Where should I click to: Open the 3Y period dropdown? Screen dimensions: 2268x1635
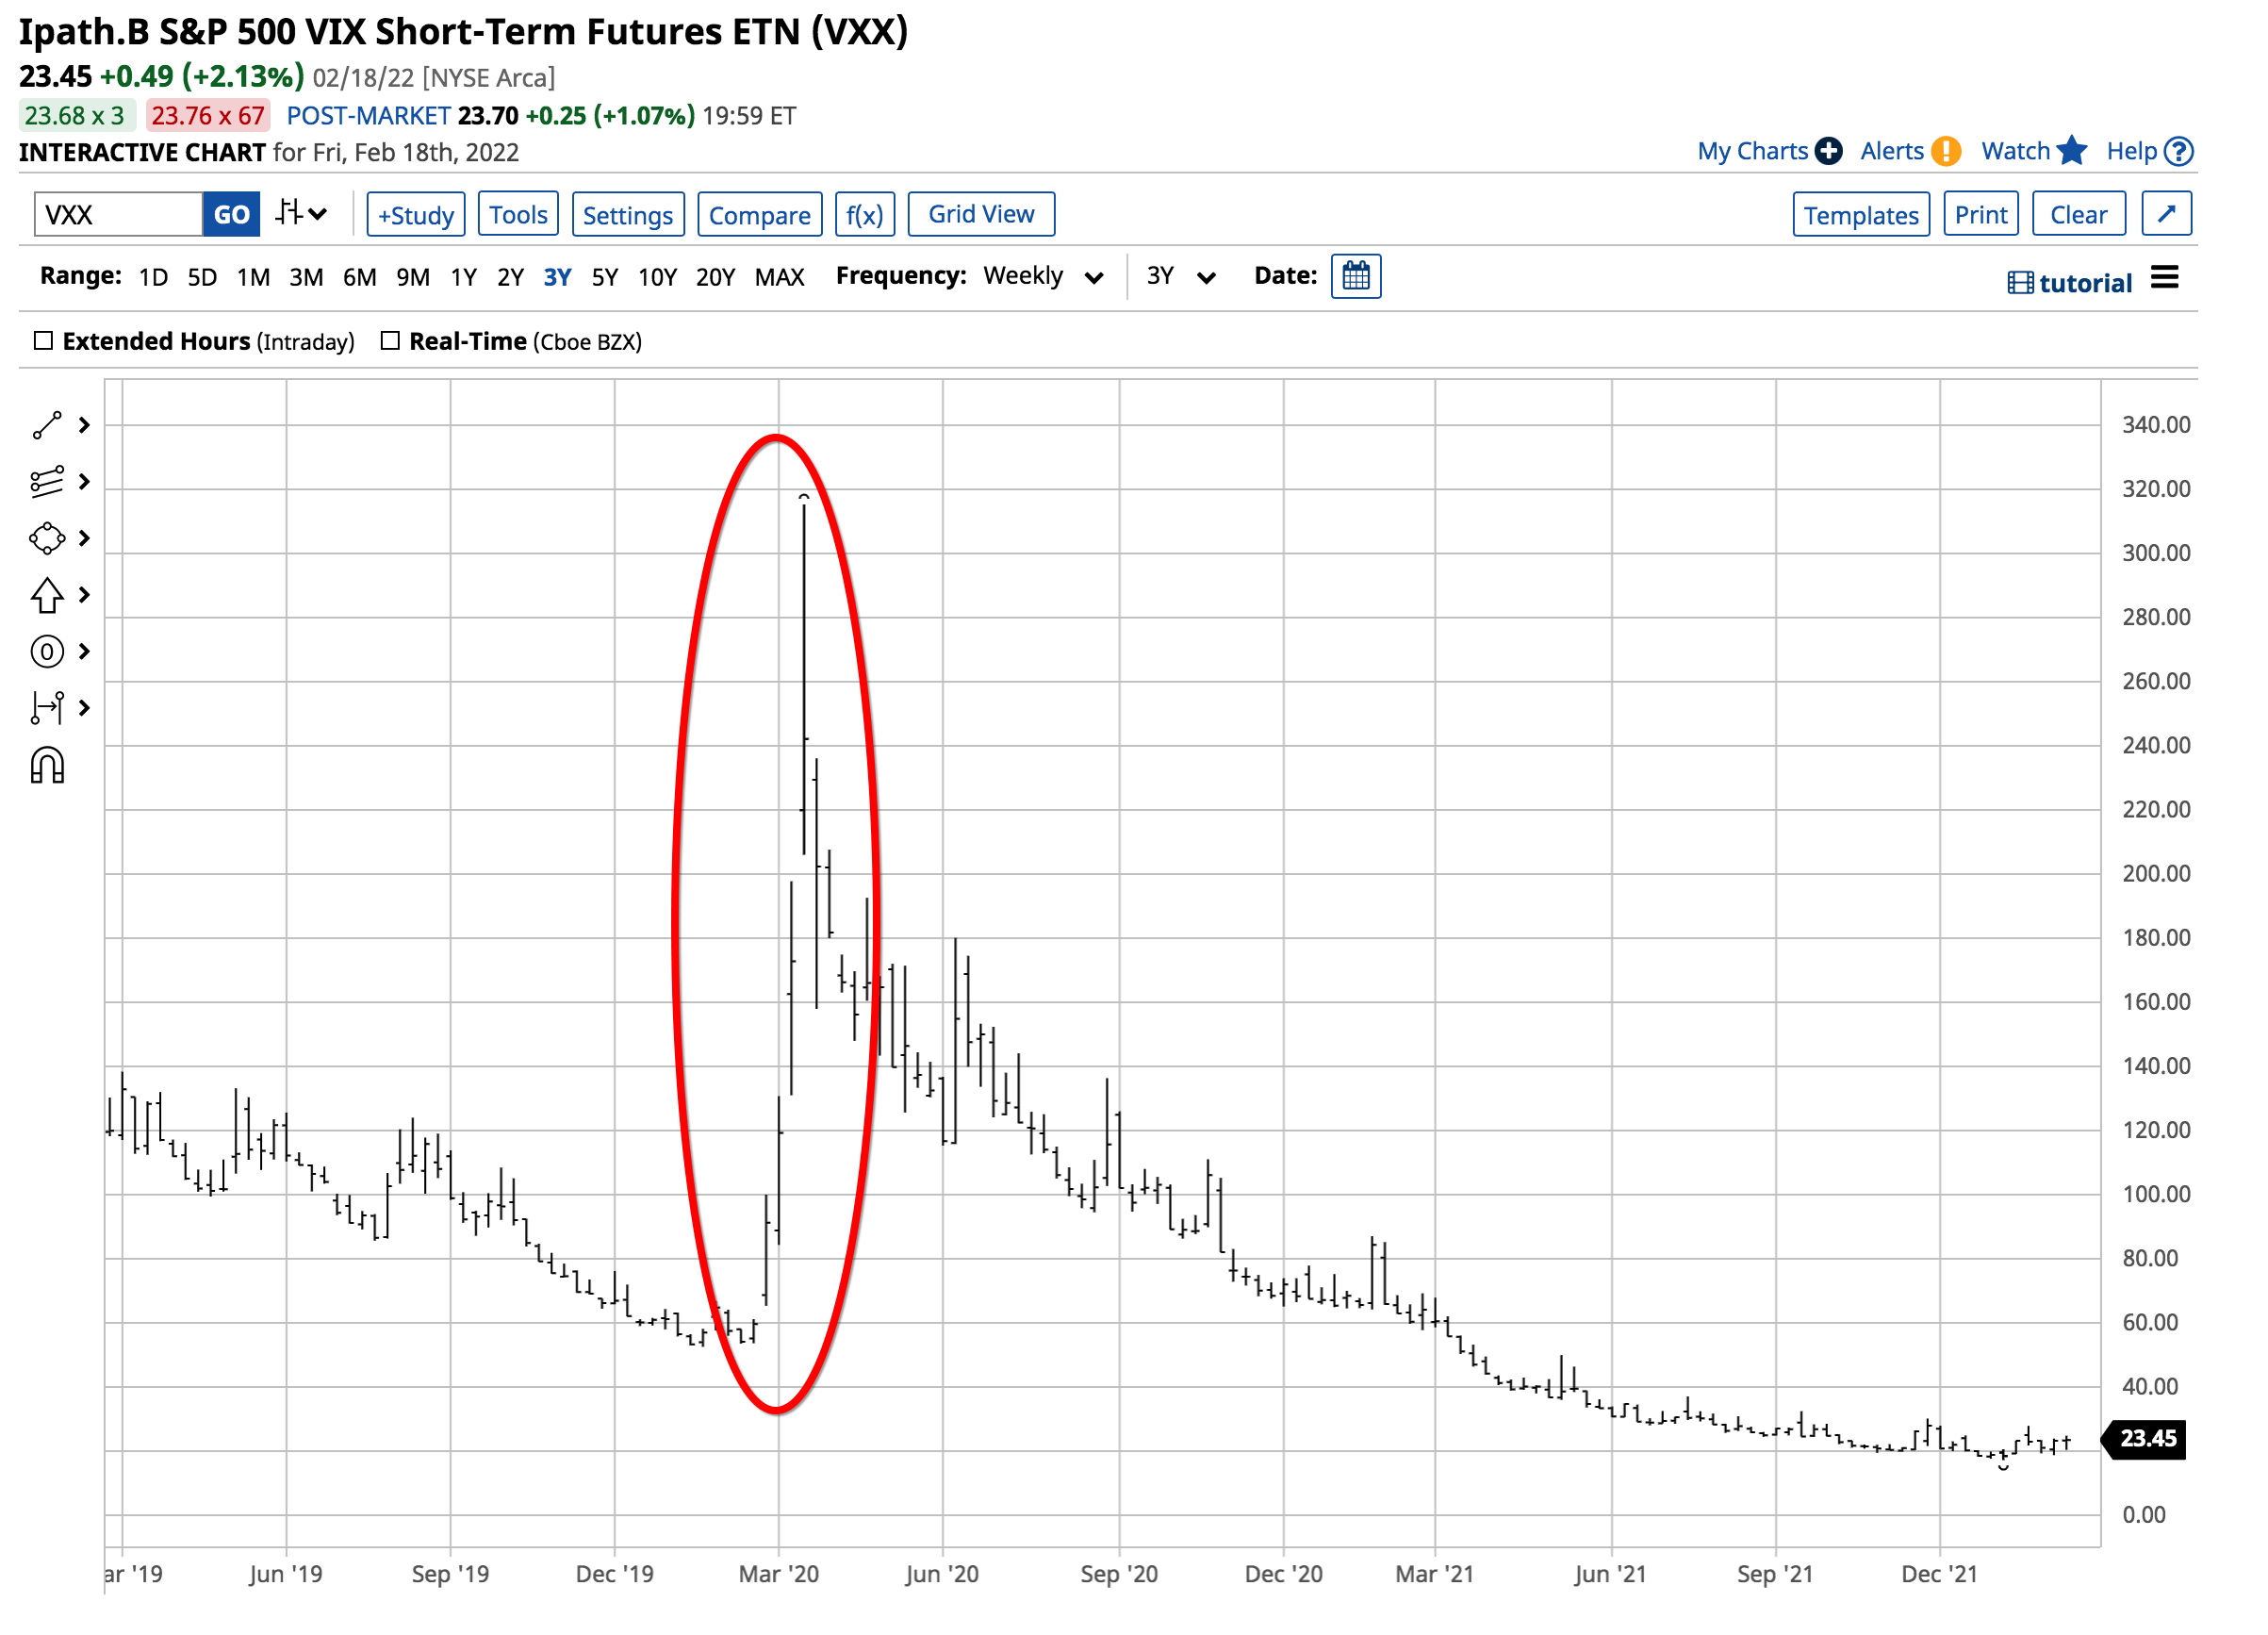[x=1180, y=276]
